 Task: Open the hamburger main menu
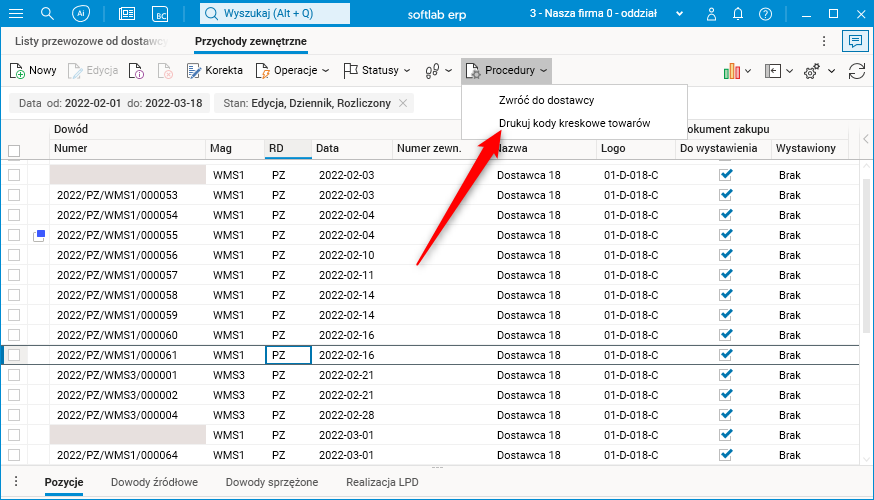click(16, 14)
